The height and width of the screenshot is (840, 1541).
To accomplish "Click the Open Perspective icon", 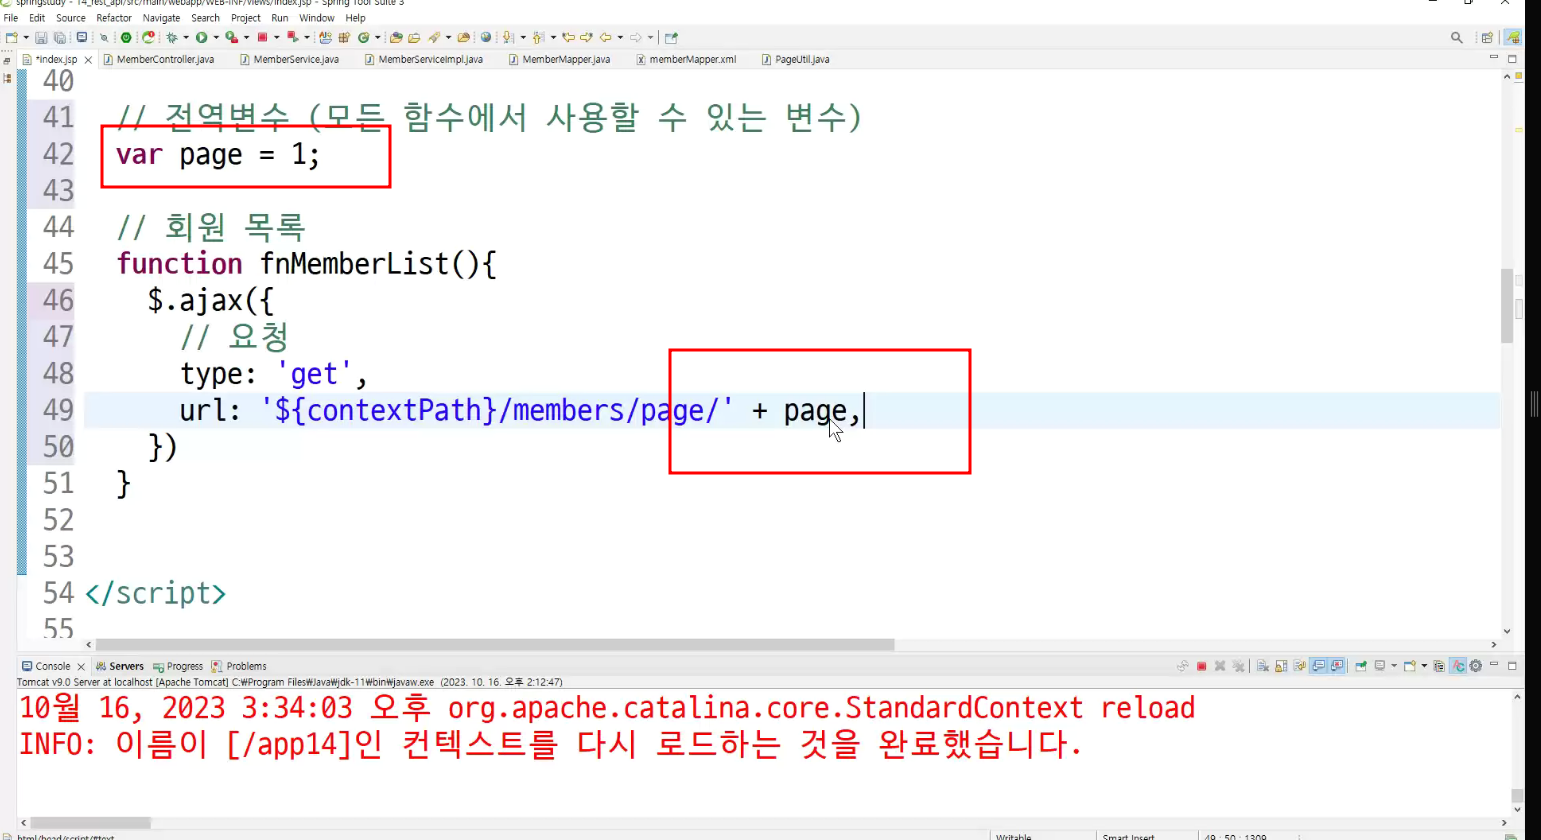I will (x=1487, y=38).
